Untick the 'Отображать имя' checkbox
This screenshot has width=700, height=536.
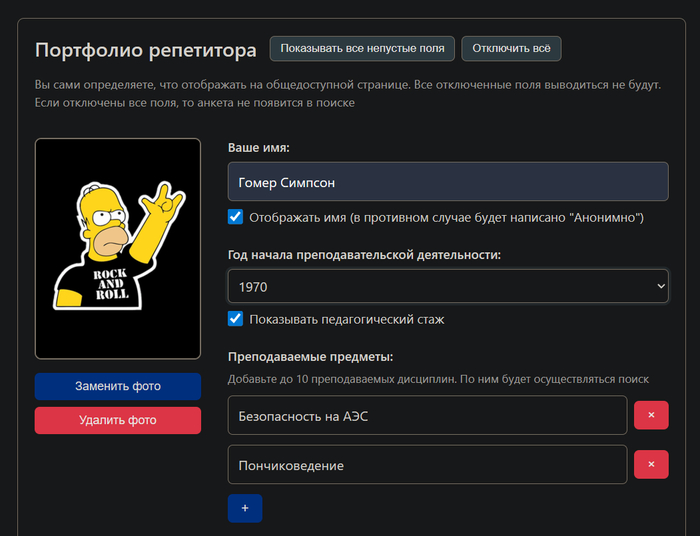tap(236, 217)
